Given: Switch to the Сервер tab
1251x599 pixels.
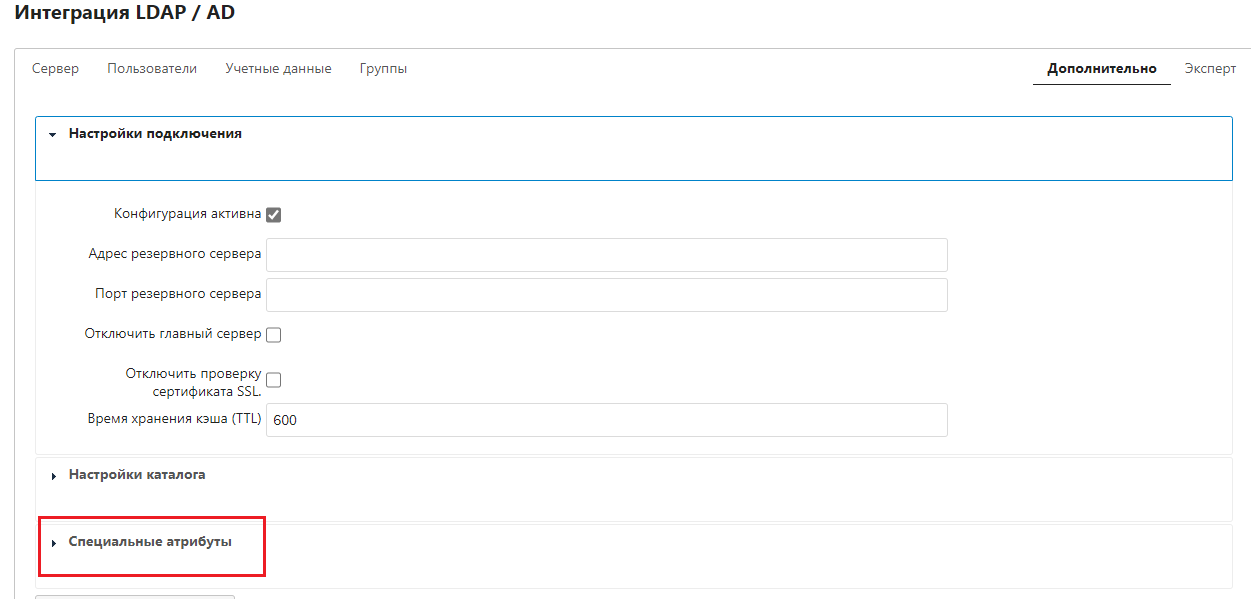Looking at the screenshot, I should pyautogui.click(x=55, y=69).
